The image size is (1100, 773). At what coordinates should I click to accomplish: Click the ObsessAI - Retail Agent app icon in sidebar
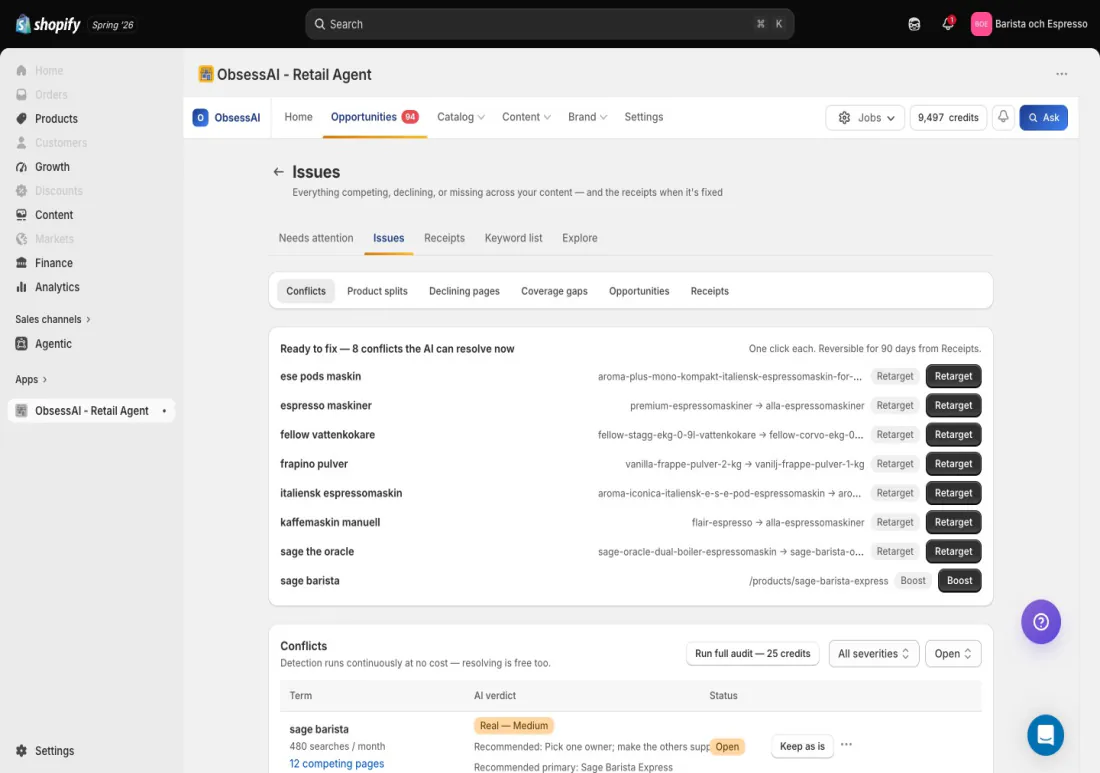21,410
